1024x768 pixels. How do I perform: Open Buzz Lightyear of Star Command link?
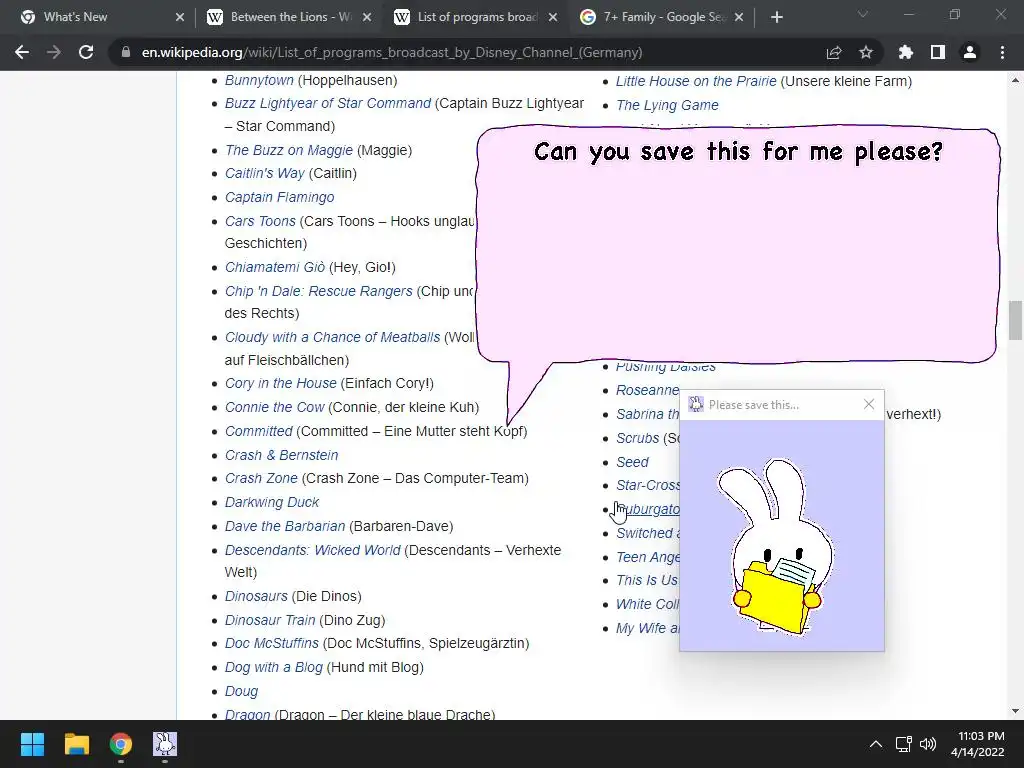pos(328,103)
